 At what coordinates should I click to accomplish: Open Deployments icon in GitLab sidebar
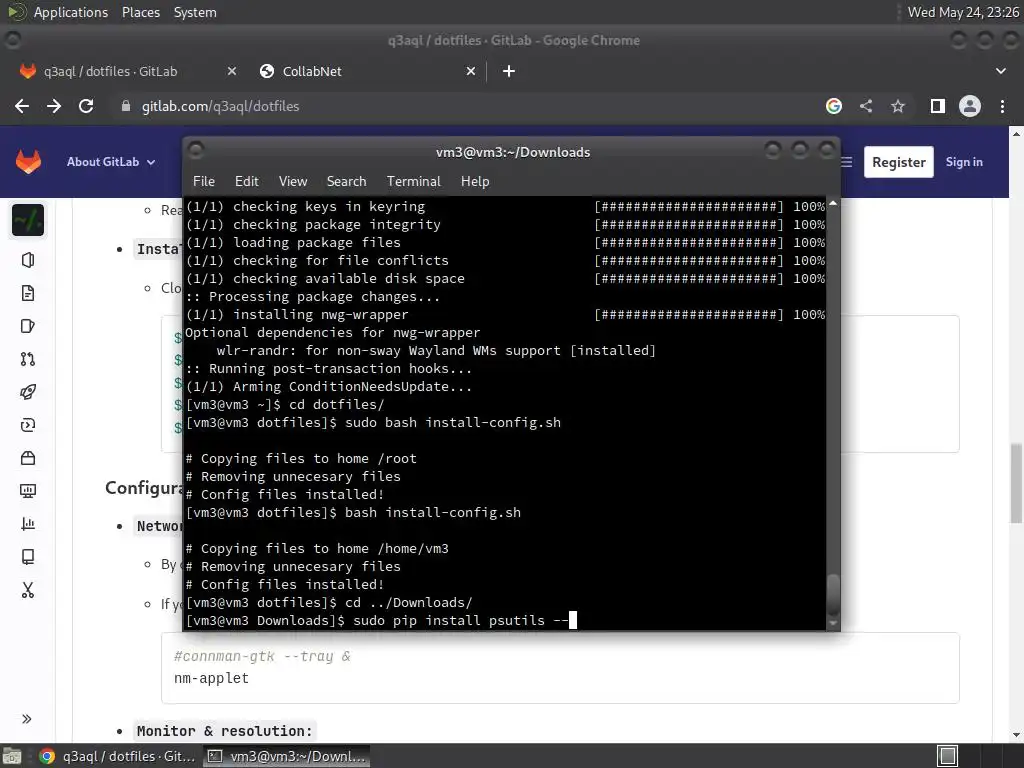[x=27, y=425]
